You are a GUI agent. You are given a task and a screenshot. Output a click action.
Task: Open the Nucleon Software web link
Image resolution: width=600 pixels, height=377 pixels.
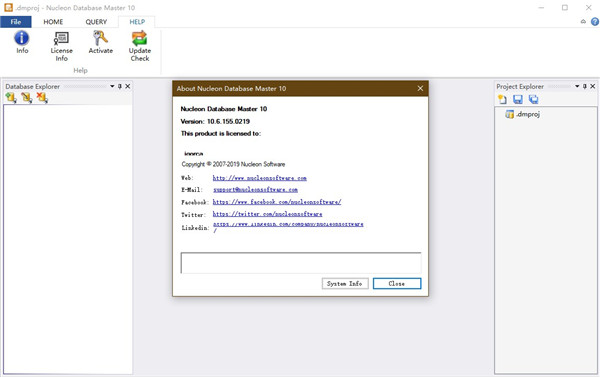(259, 178)
